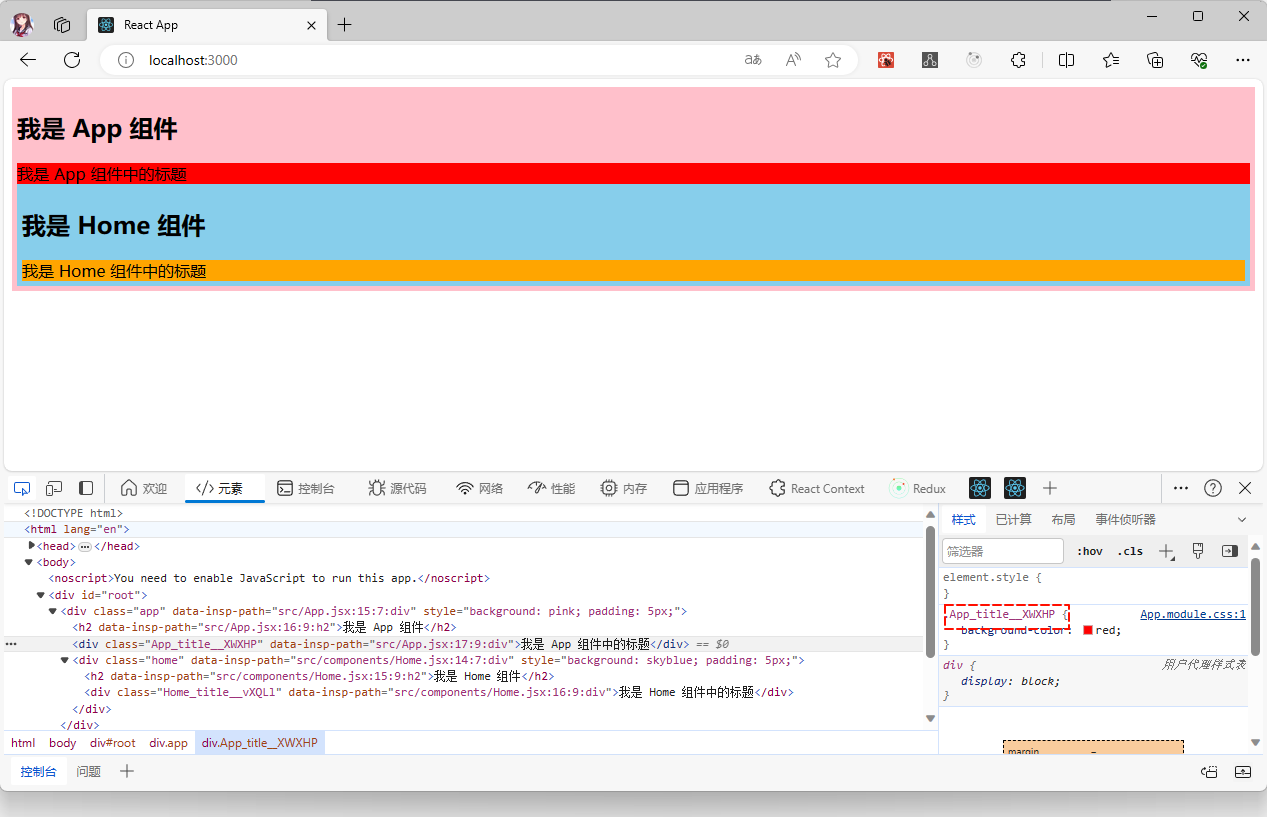Viewport: 1267px width, 817px height.
Task: Click the DevTools help question-mark icon
Action: pos(1213,488)
